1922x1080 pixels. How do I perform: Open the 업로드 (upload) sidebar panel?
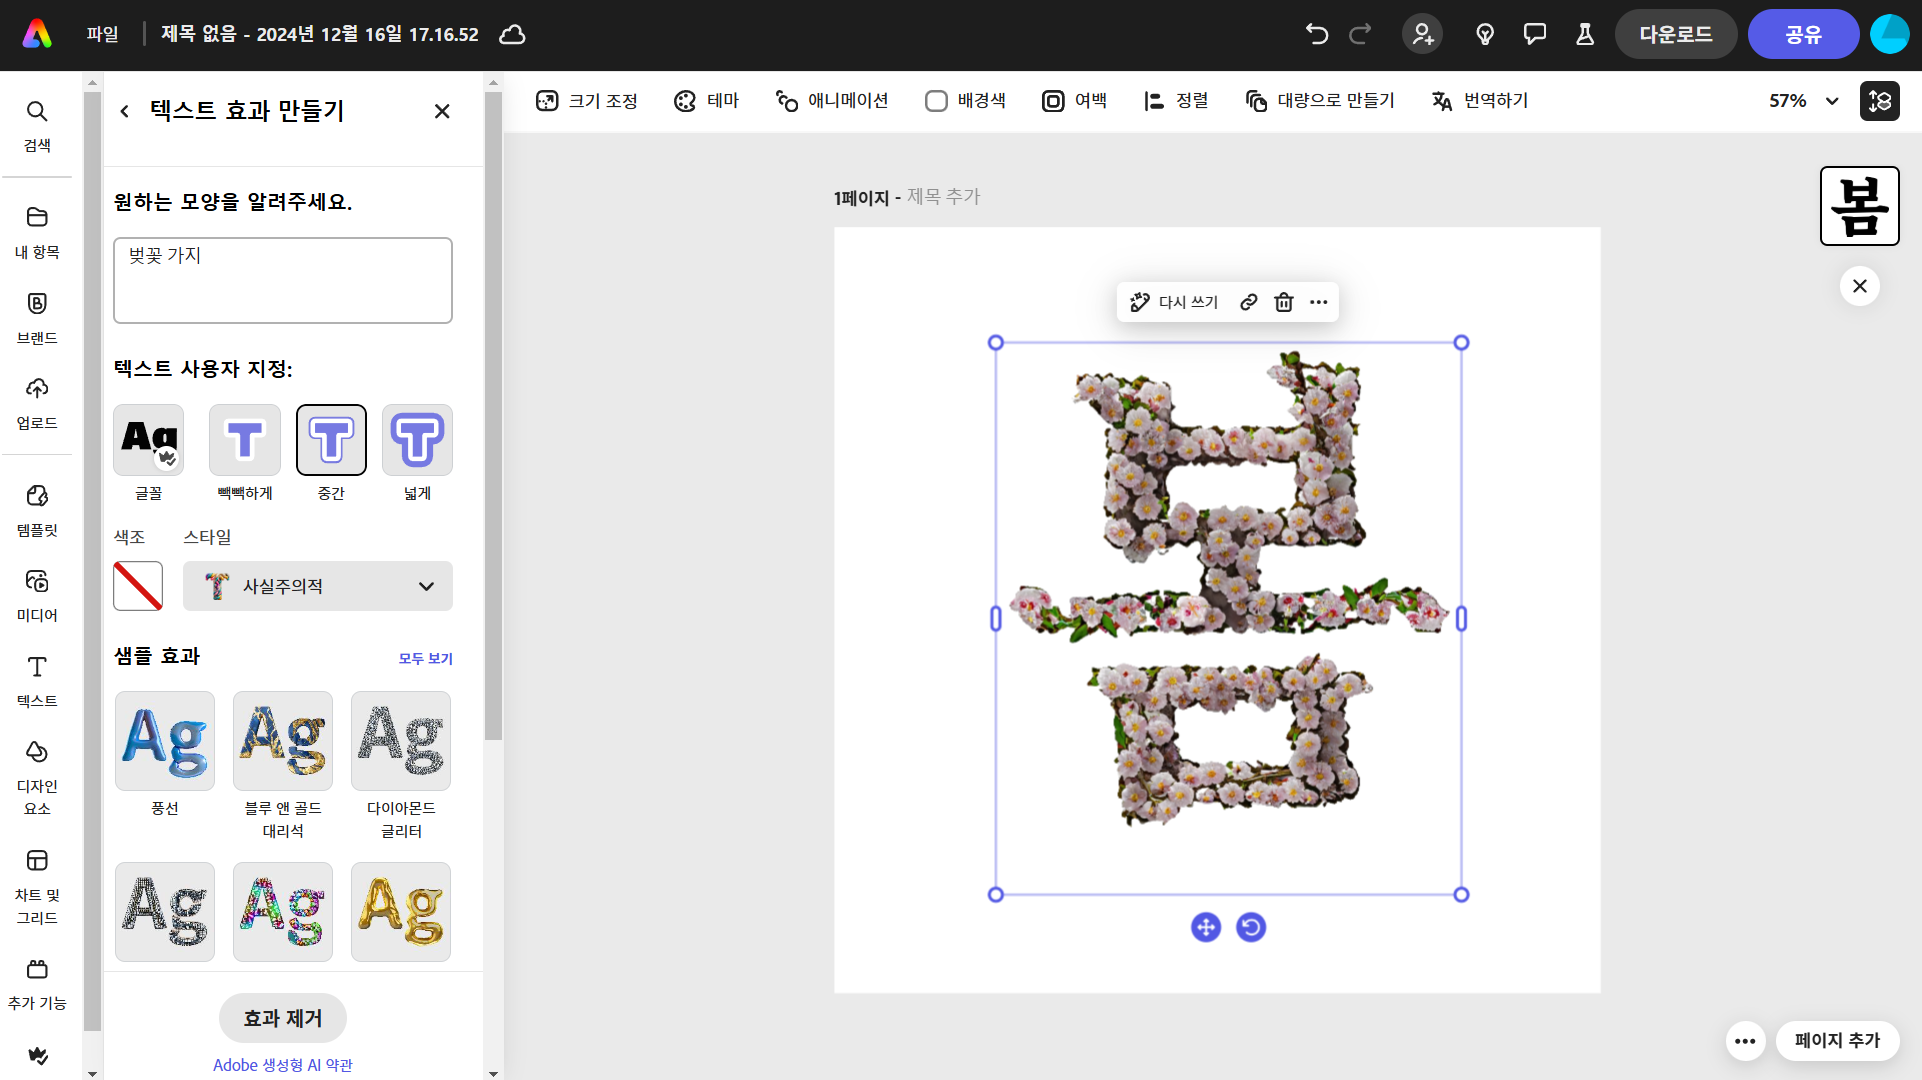click(x=37, y=402)
